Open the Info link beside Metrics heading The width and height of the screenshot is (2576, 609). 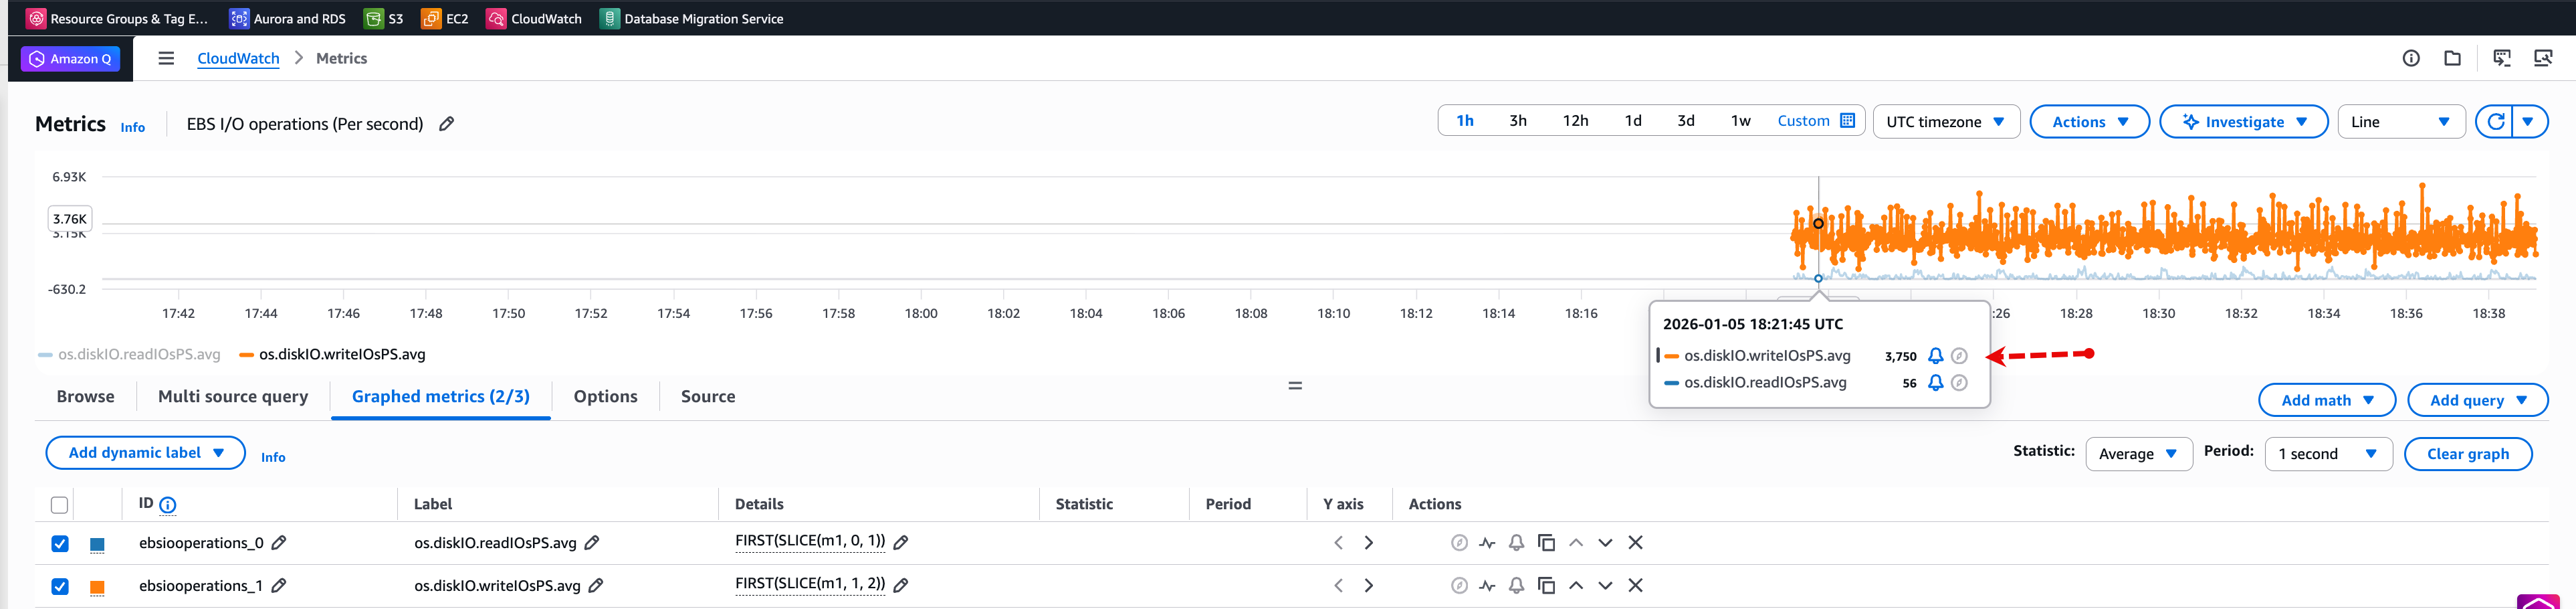tap(133, 127)
